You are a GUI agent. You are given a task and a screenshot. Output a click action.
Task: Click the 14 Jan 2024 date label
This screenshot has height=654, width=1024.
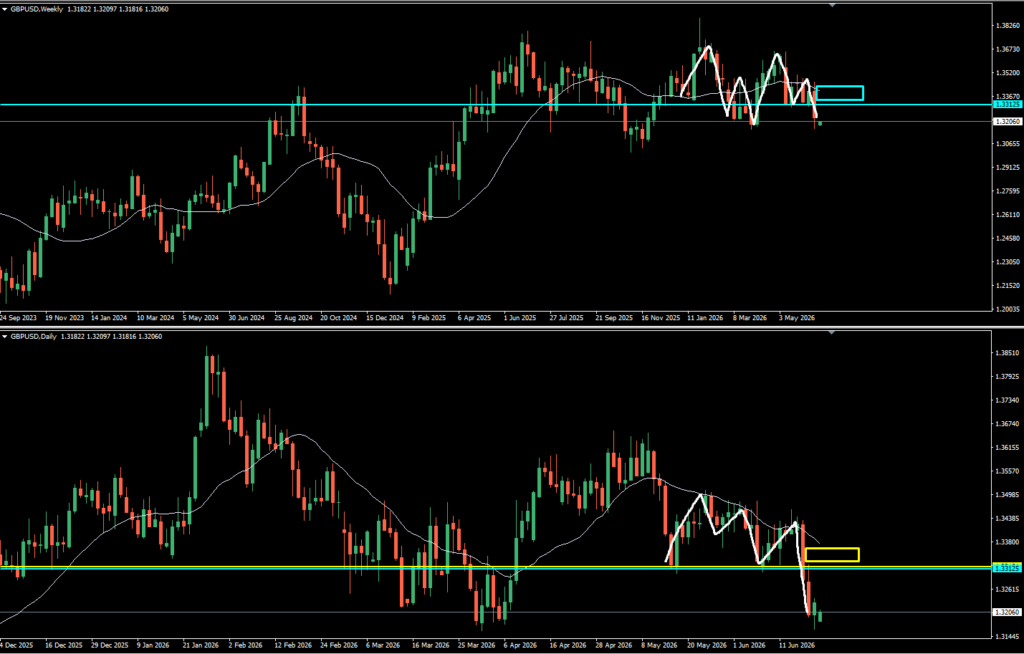tap(110, 318)
